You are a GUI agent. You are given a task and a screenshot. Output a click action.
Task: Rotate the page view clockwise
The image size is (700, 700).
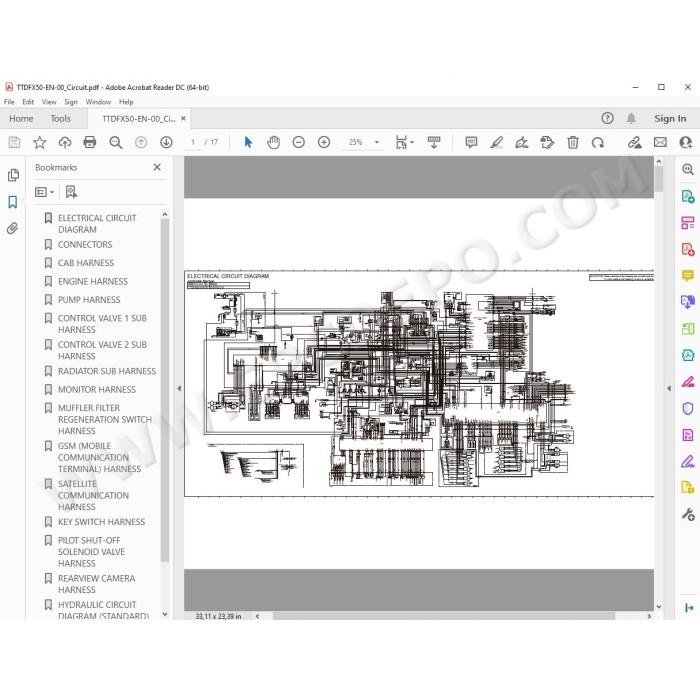598,142
